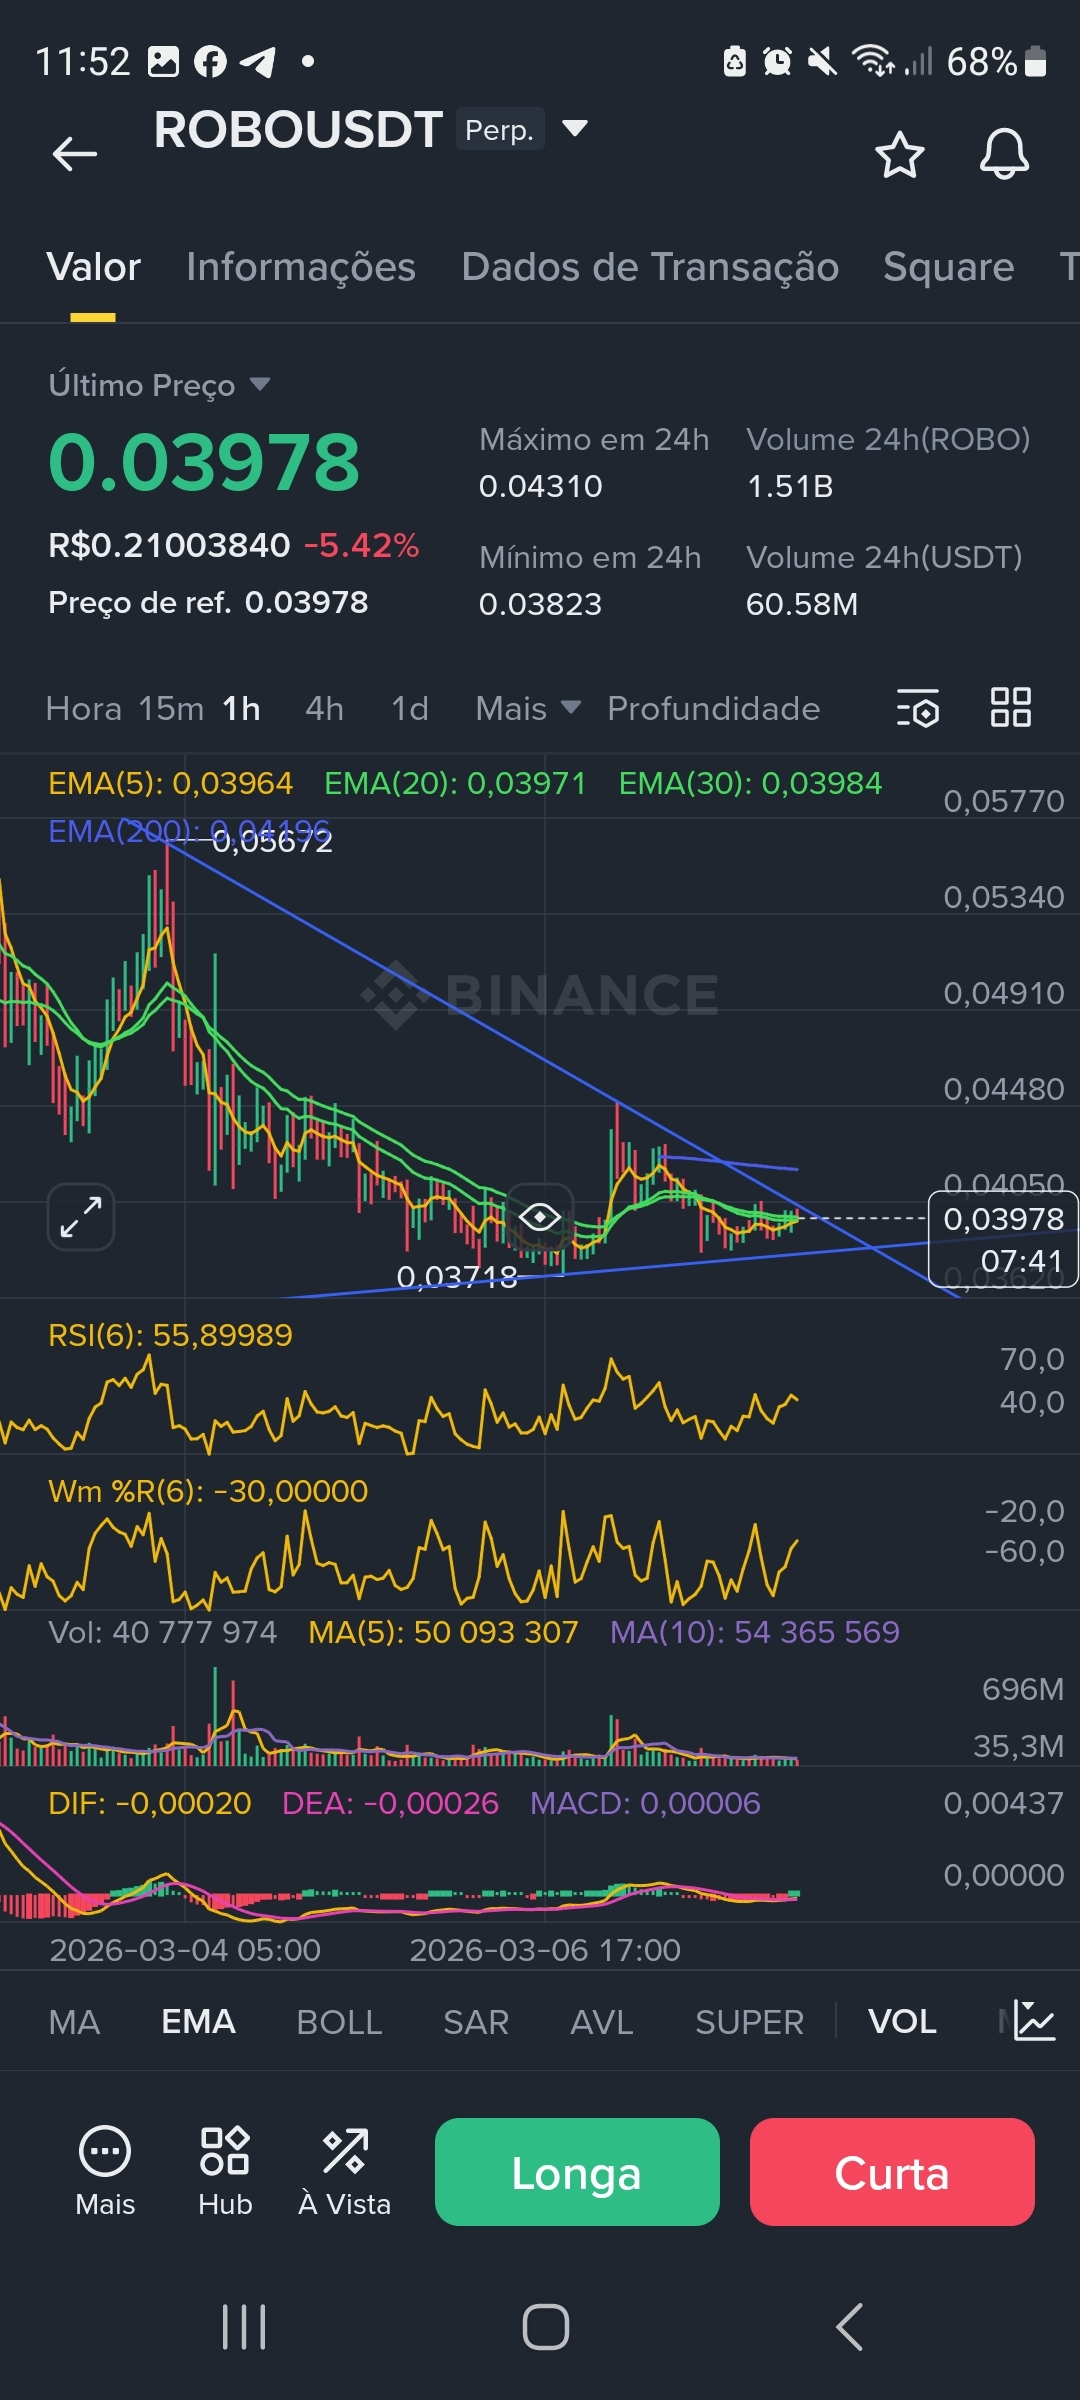Open short position with Curta button
Image resolution: width=1080 pixels, height=2400 pixels.
(892, 2172)
